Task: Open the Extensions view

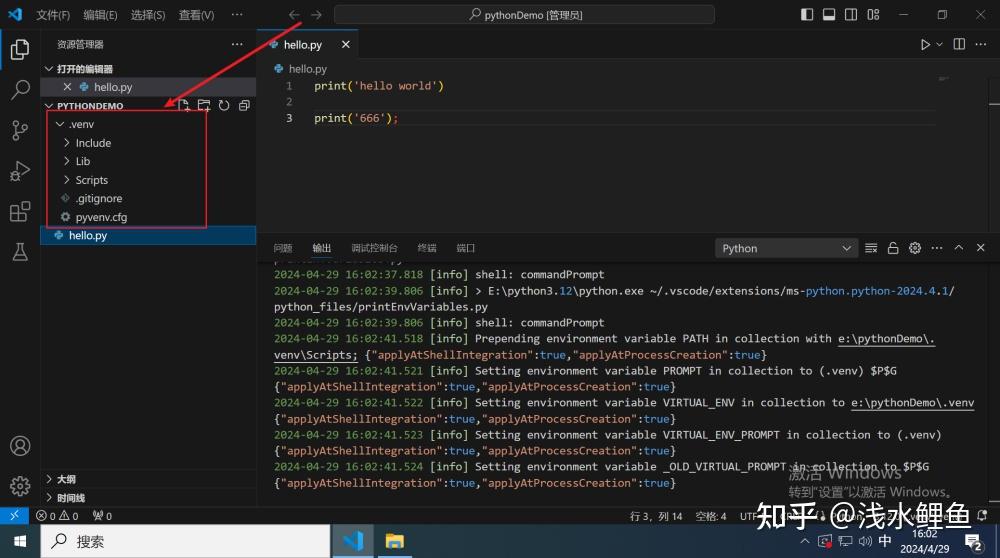Action: pos(20,211)
